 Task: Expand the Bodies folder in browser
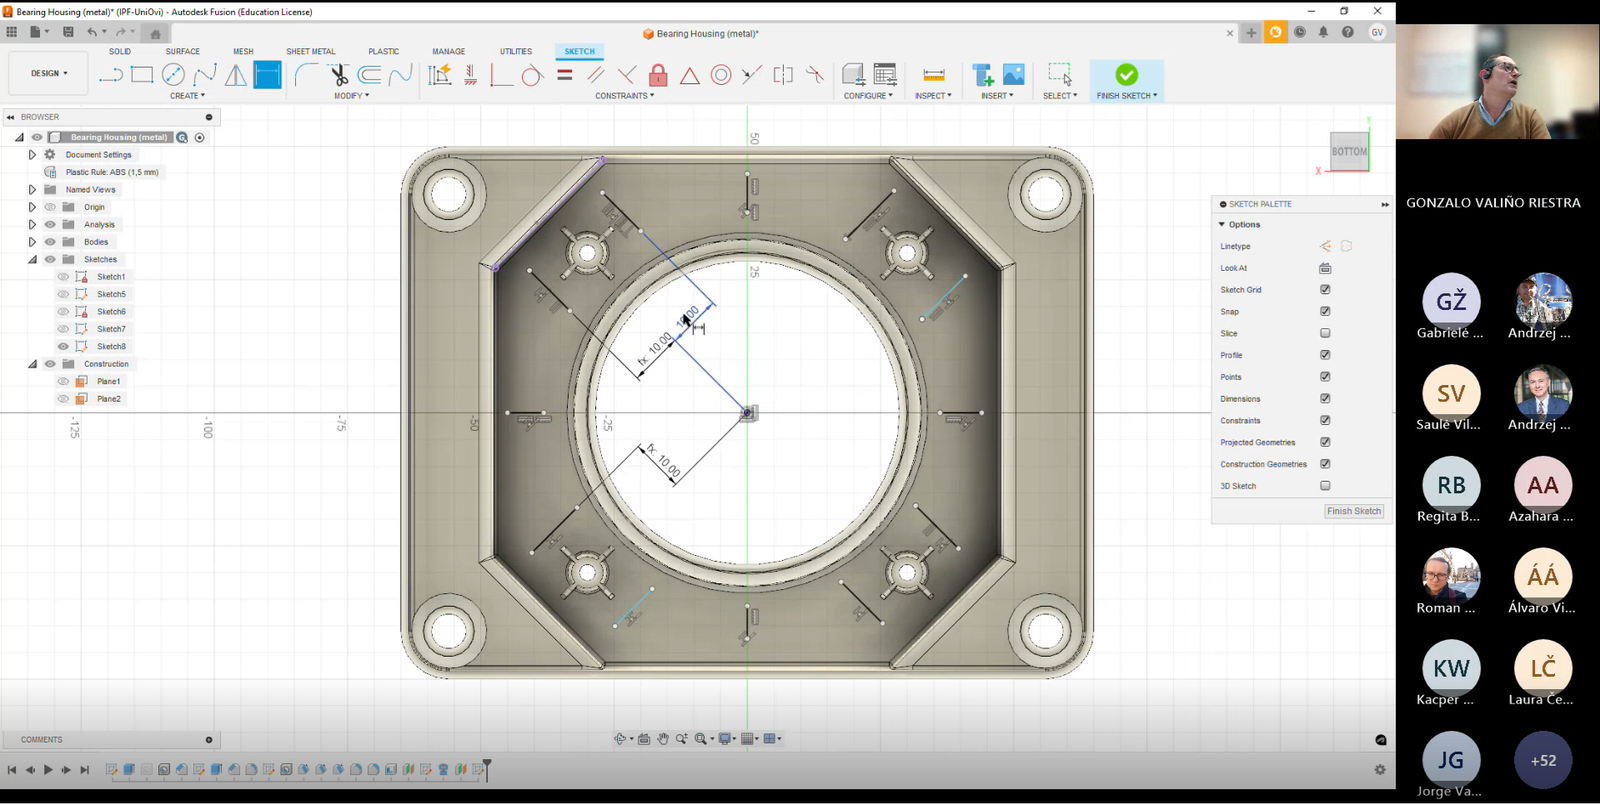tap(32, 242)
